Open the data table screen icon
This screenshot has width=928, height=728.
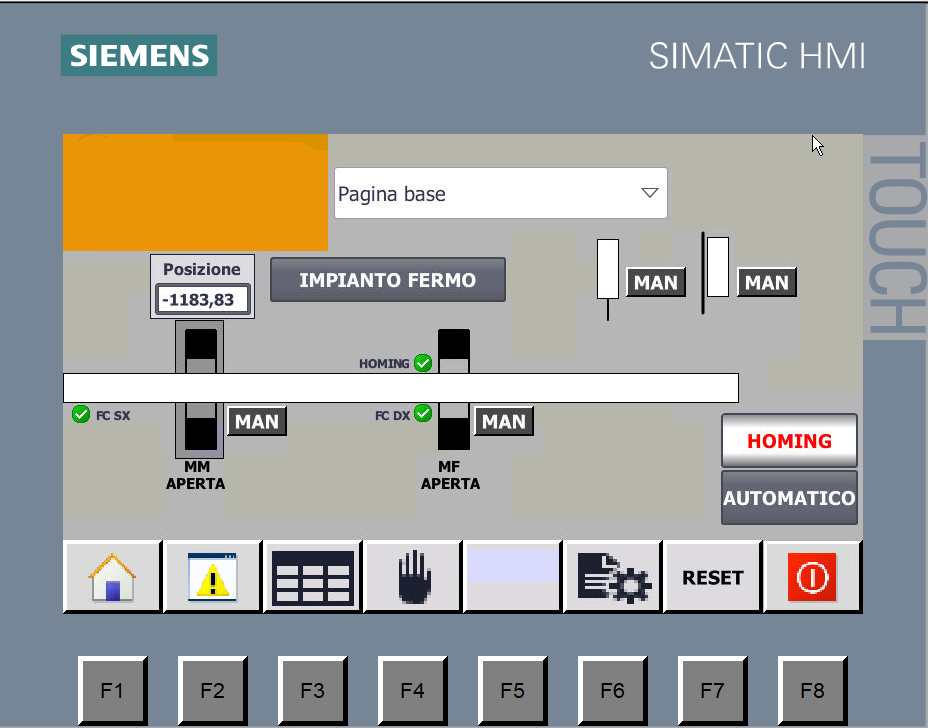[312, 577]
